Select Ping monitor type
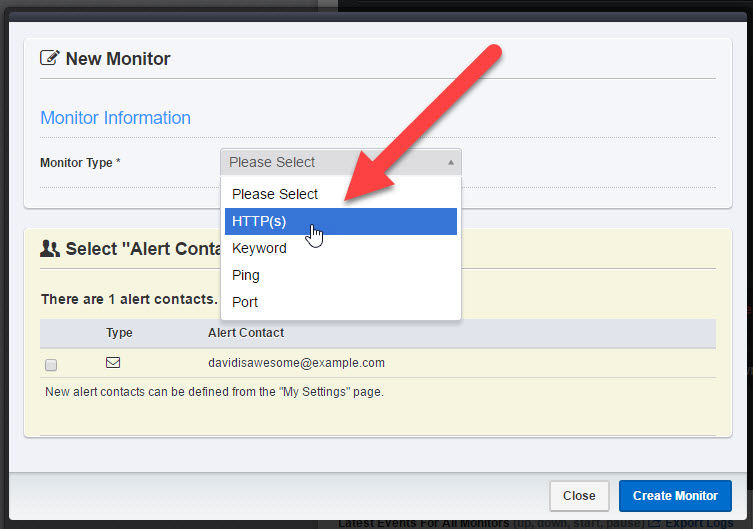Viewport: 753px width, 529px height. point(341,275)
